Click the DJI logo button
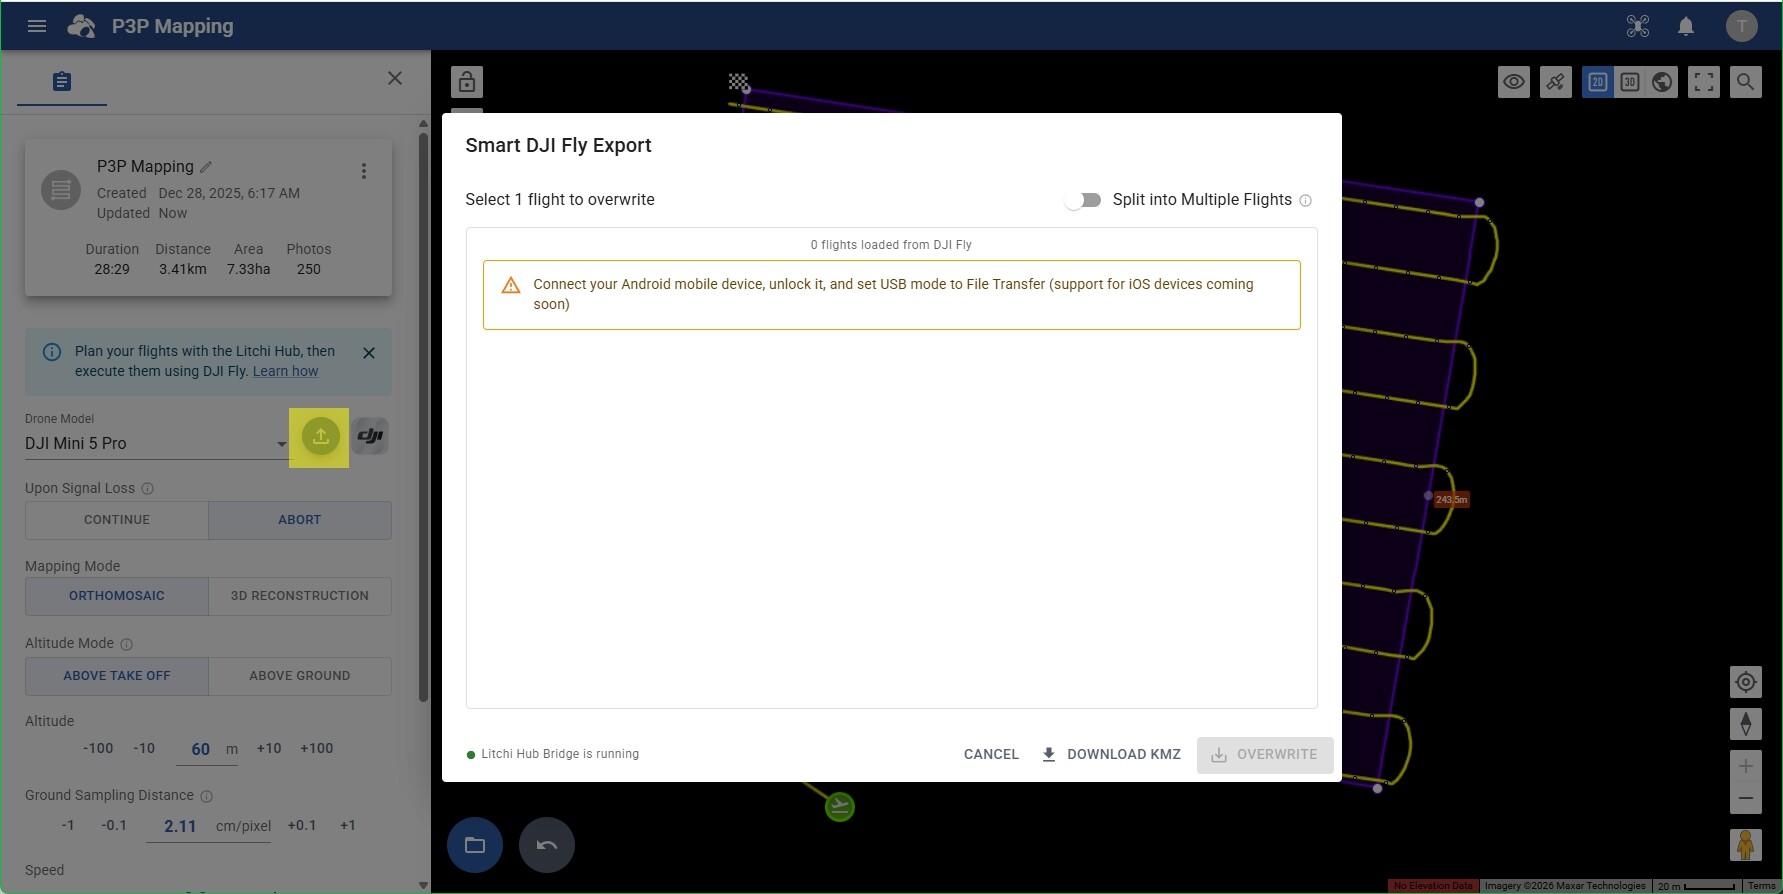 (370, 436)
